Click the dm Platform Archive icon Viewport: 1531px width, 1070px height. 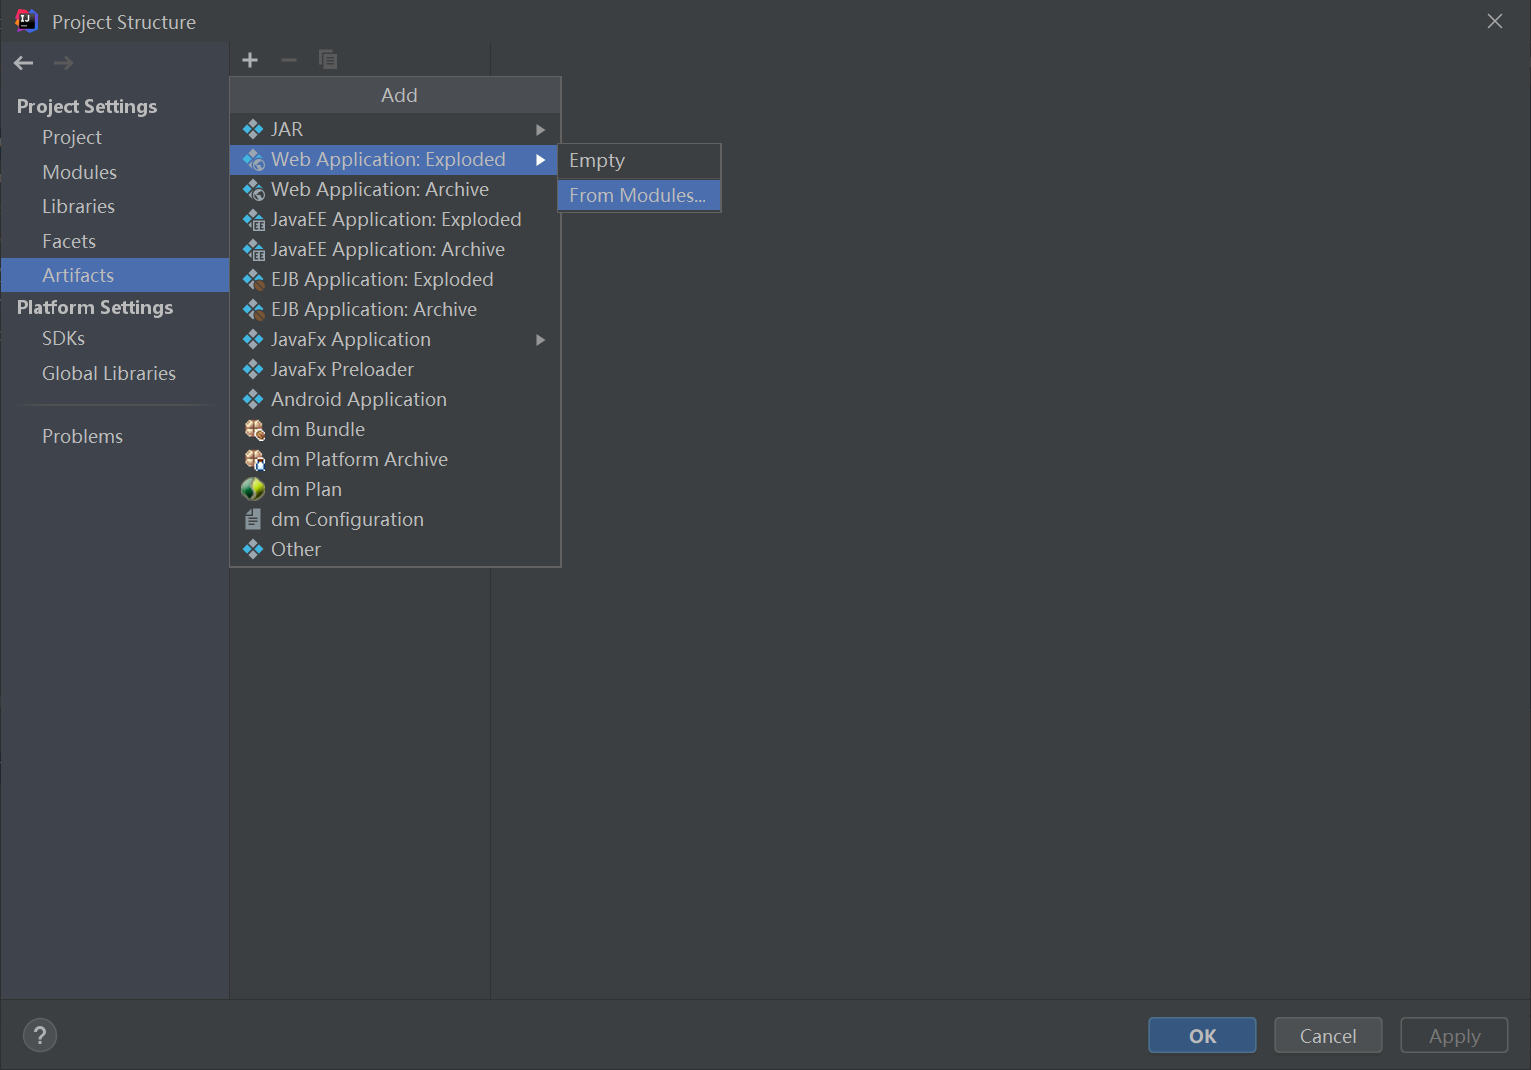coord(254,460)
